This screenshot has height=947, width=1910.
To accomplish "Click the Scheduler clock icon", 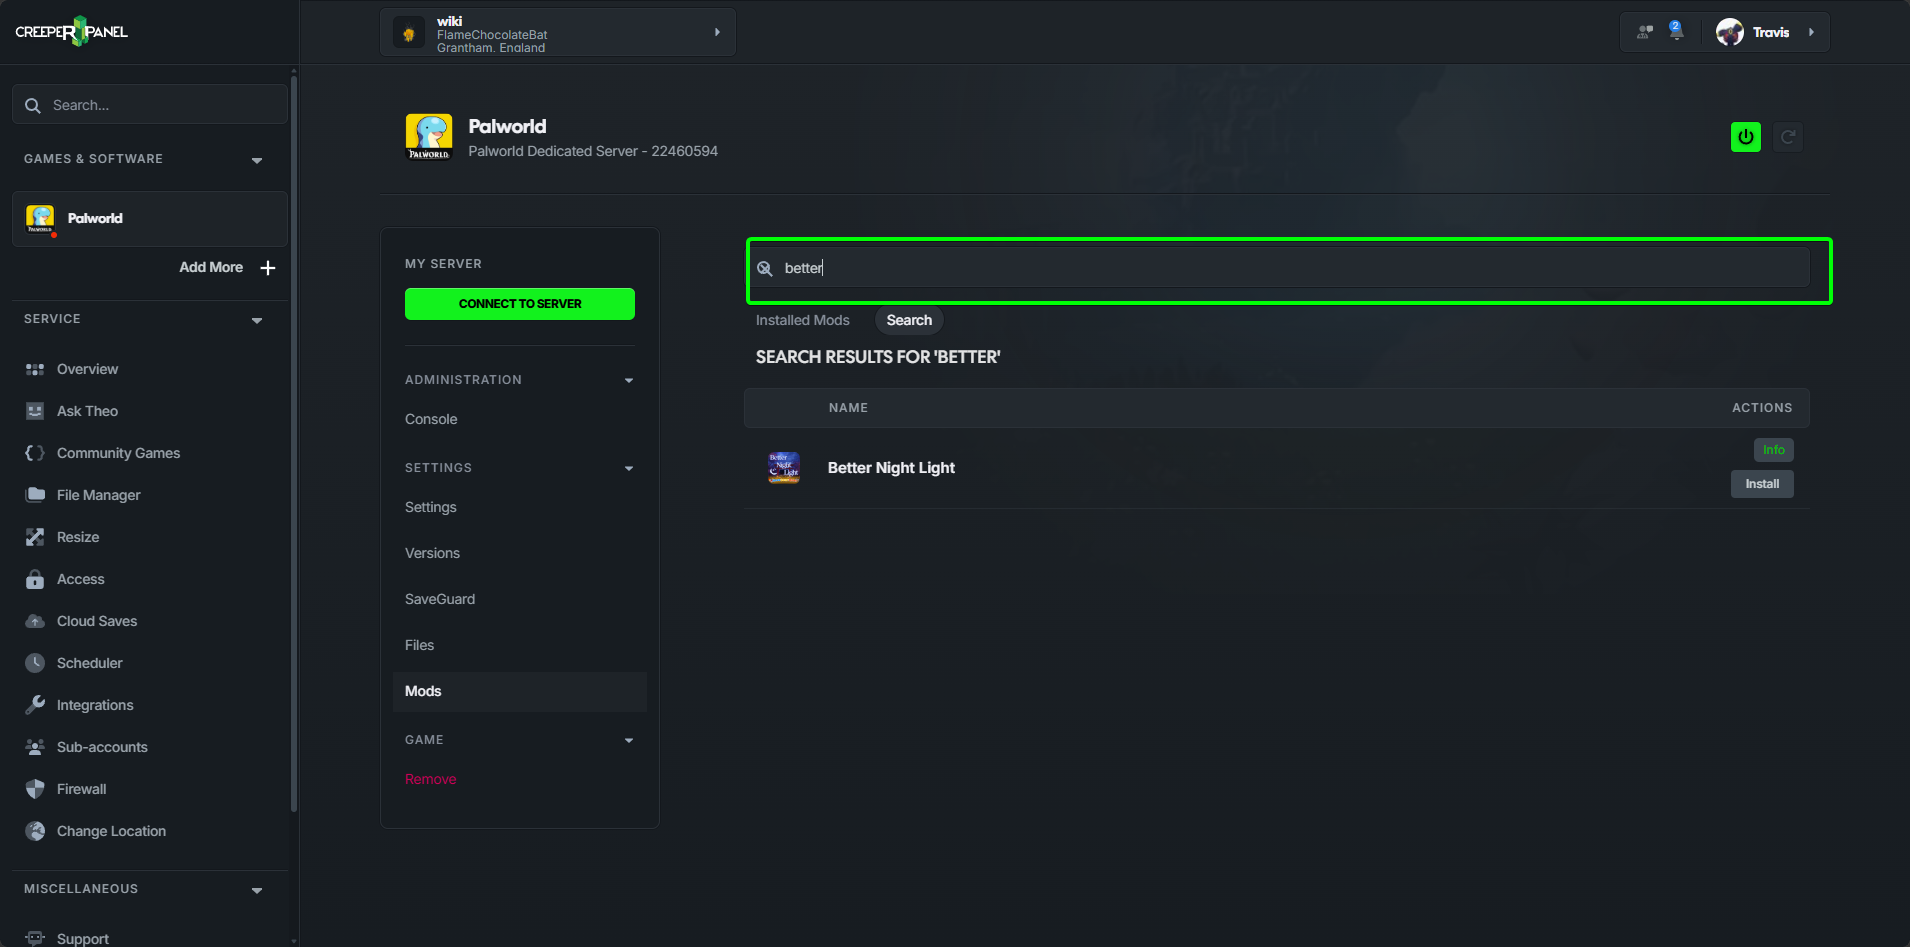I will [35, 663].
